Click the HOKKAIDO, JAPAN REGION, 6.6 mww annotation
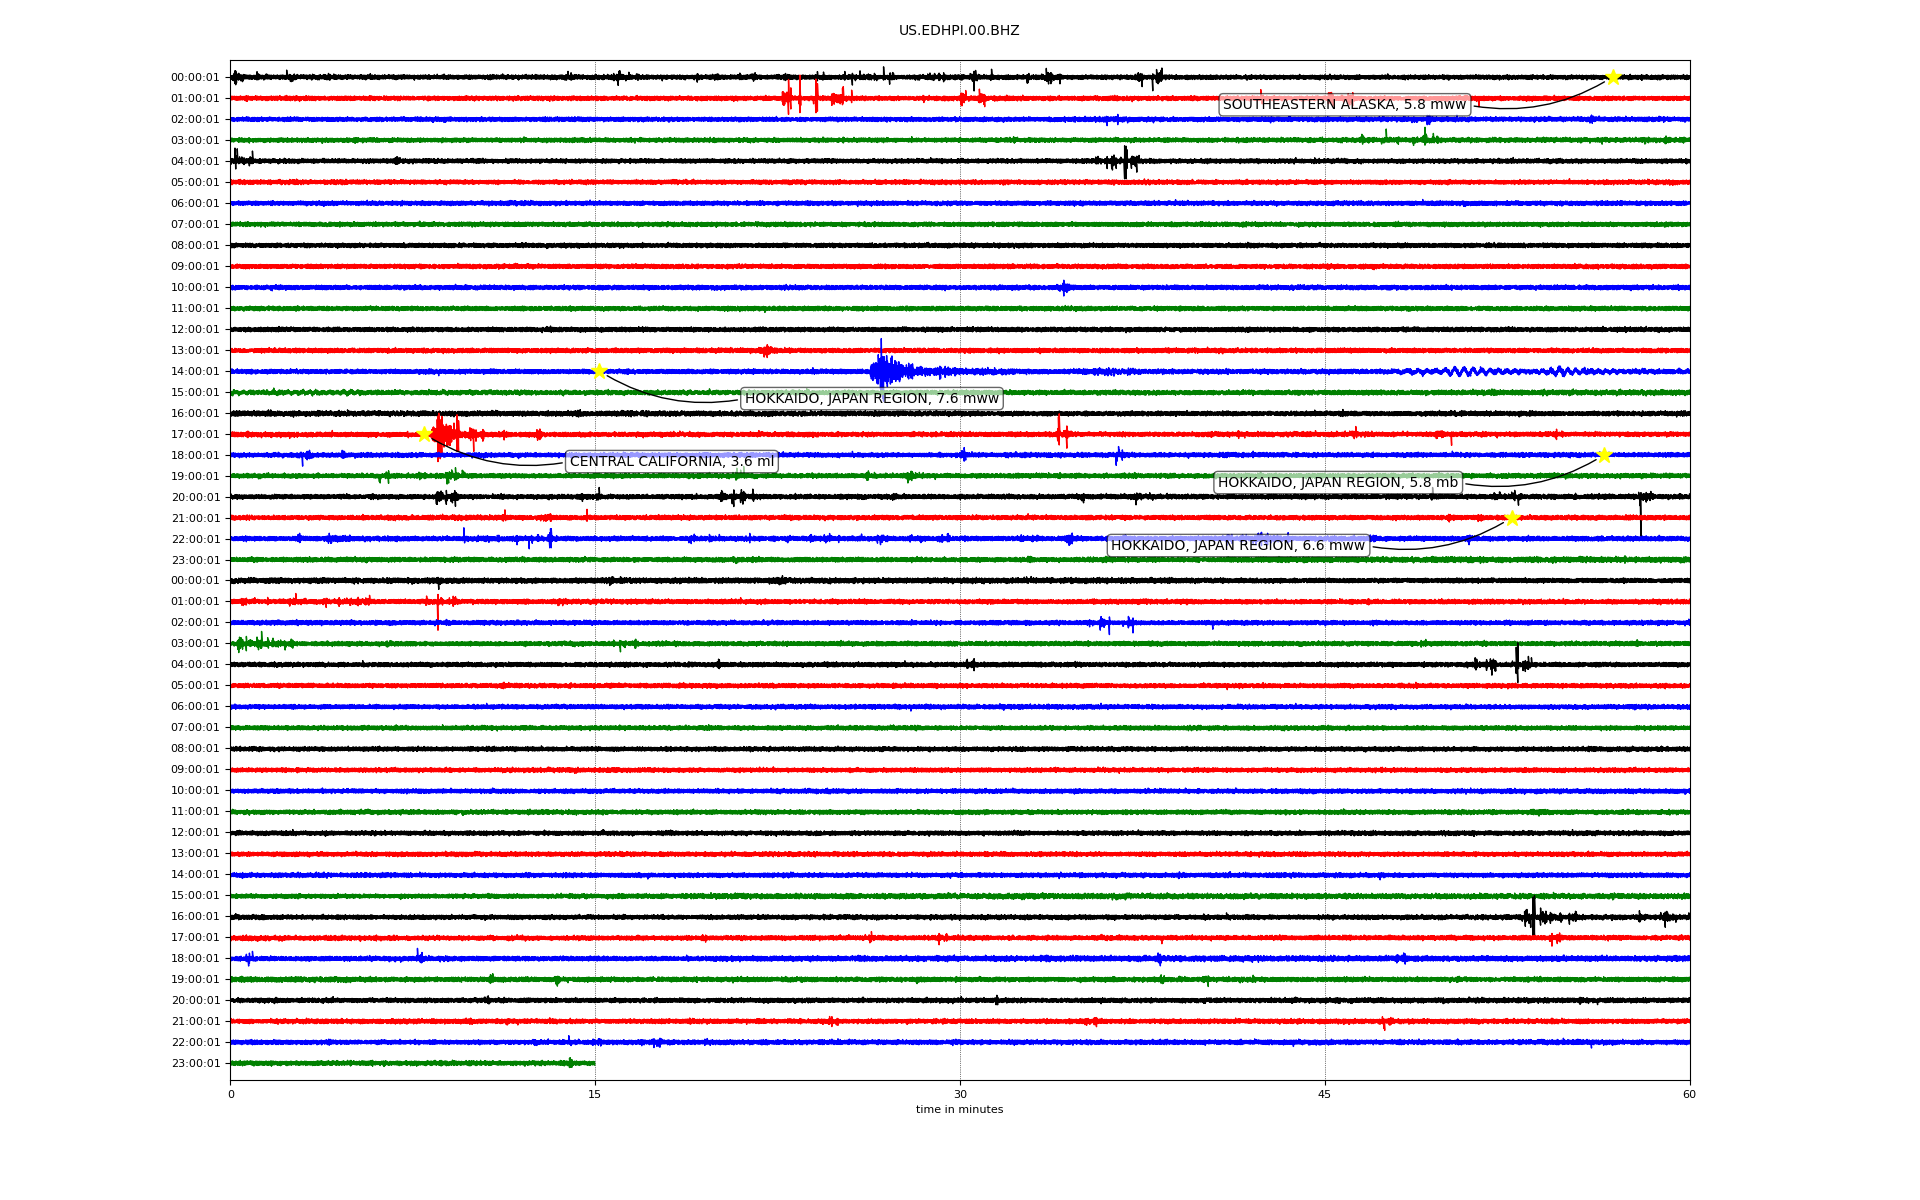This screenshot has width=1920, height=1200. click(1237, 546)
